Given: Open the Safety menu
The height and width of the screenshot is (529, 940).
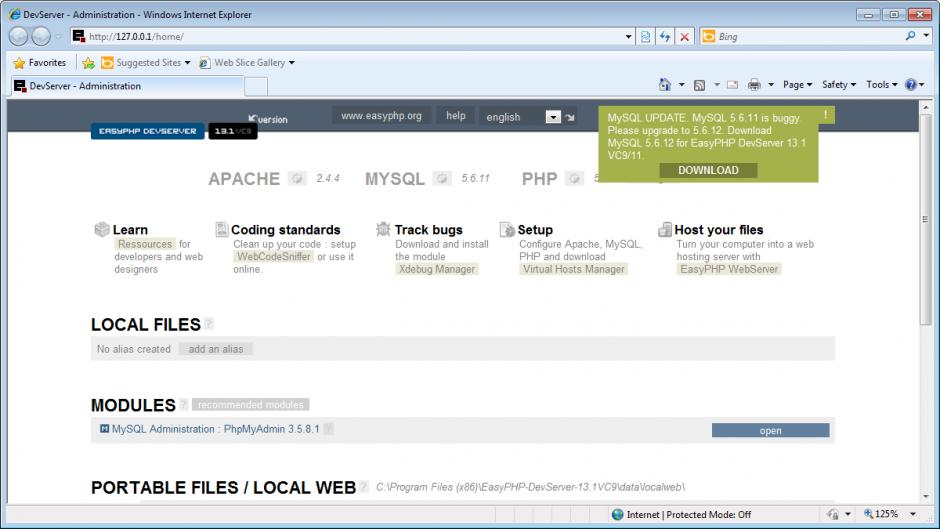Looking at the screenshot, I should click(x=839, y=85).
